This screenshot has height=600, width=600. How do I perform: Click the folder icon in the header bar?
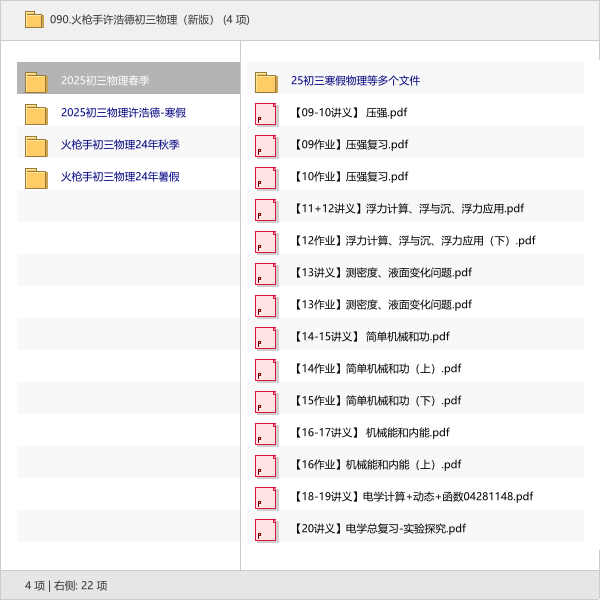[34, 19]
